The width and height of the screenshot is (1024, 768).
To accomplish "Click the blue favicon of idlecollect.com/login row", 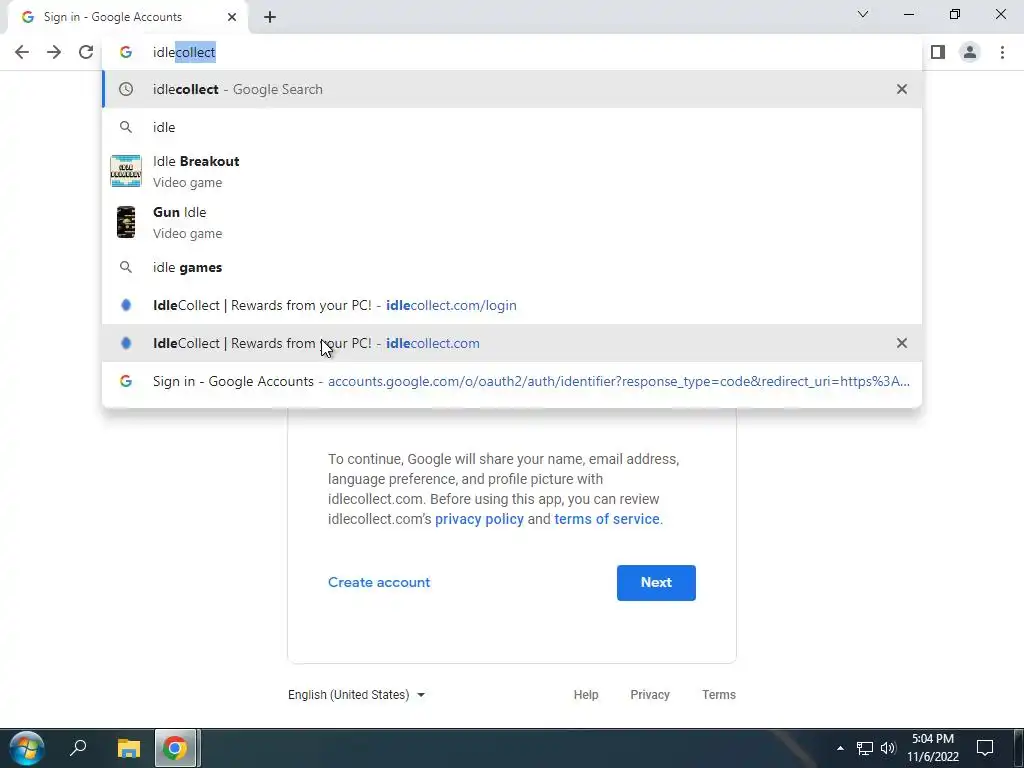I will click(126, 305).
